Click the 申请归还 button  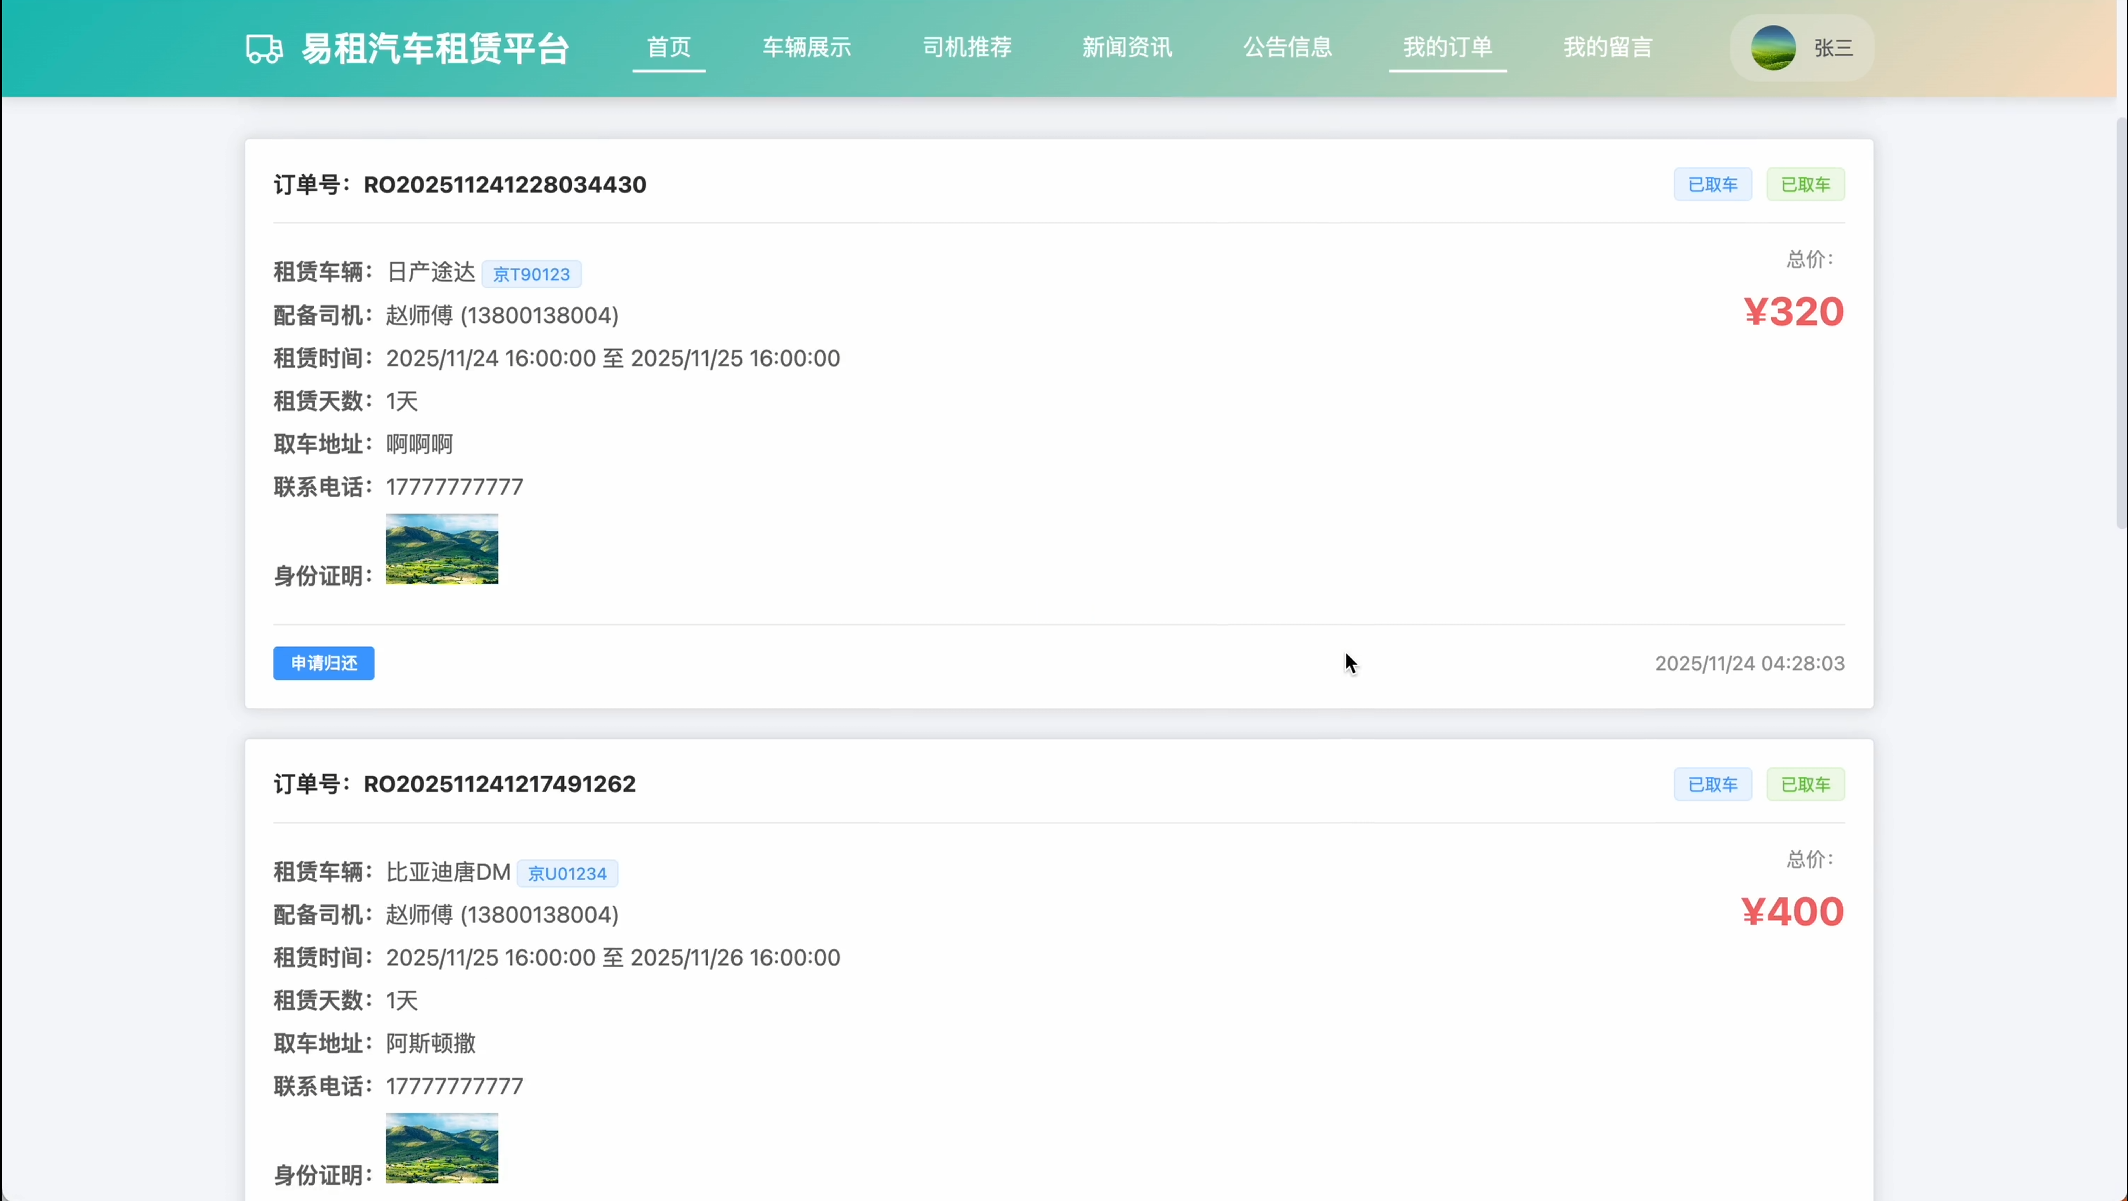323,663
